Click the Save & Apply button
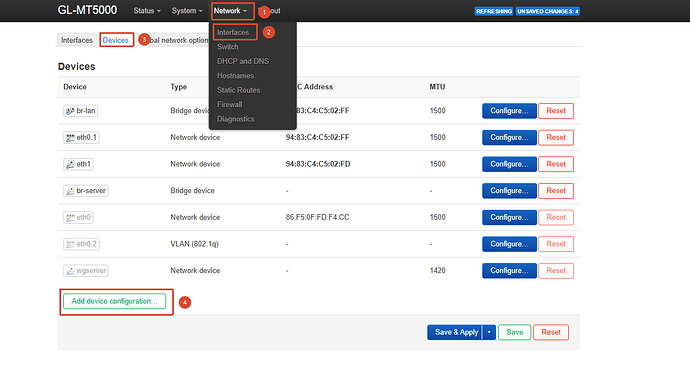The width and height of the screenshot is (690, 384). click(x=455, y=332)
